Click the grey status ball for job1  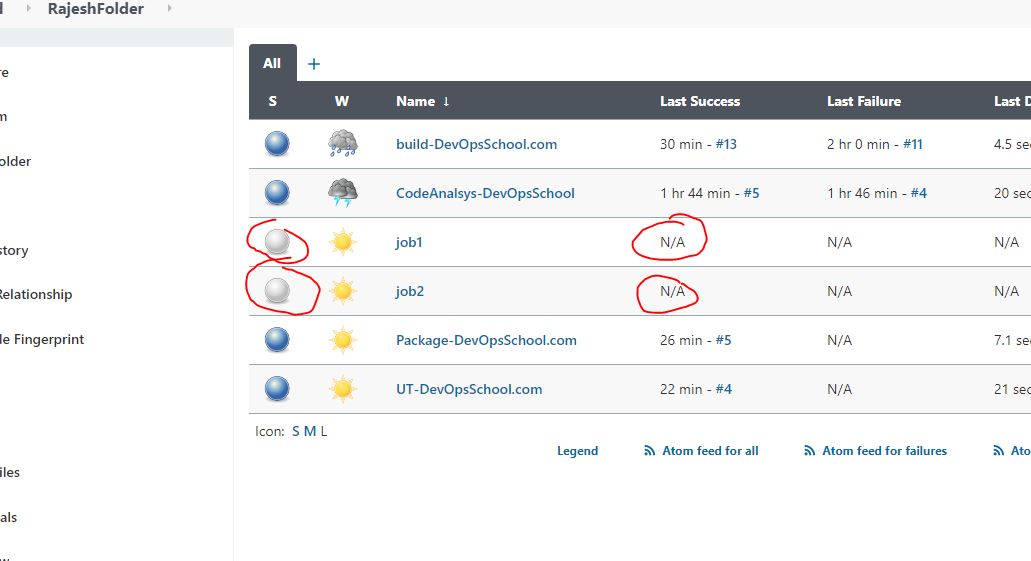tap(277, 242)
